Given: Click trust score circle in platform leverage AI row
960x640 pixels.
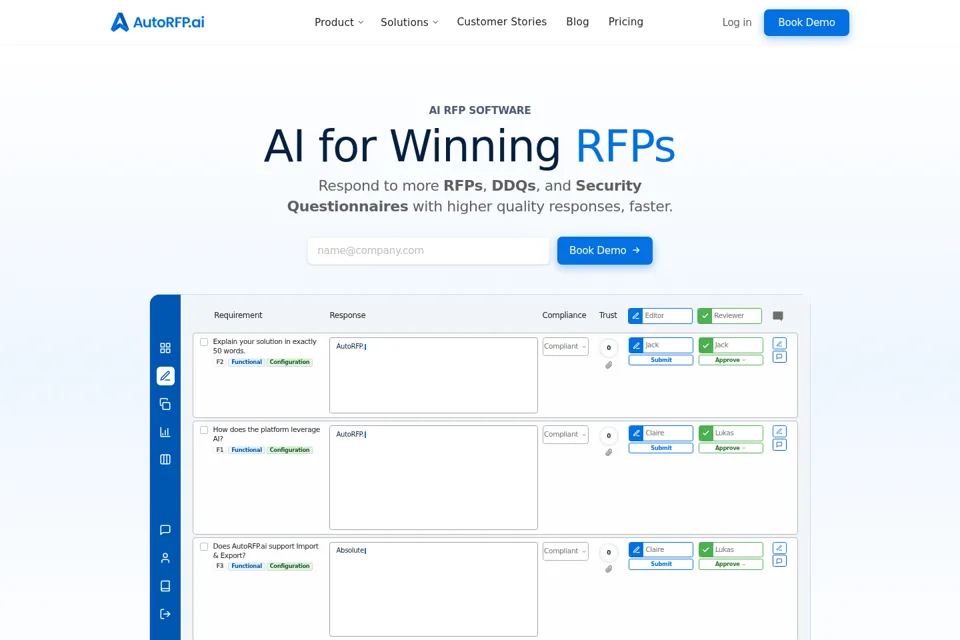Looking at the screenshot, I should (x=609, y=435).
